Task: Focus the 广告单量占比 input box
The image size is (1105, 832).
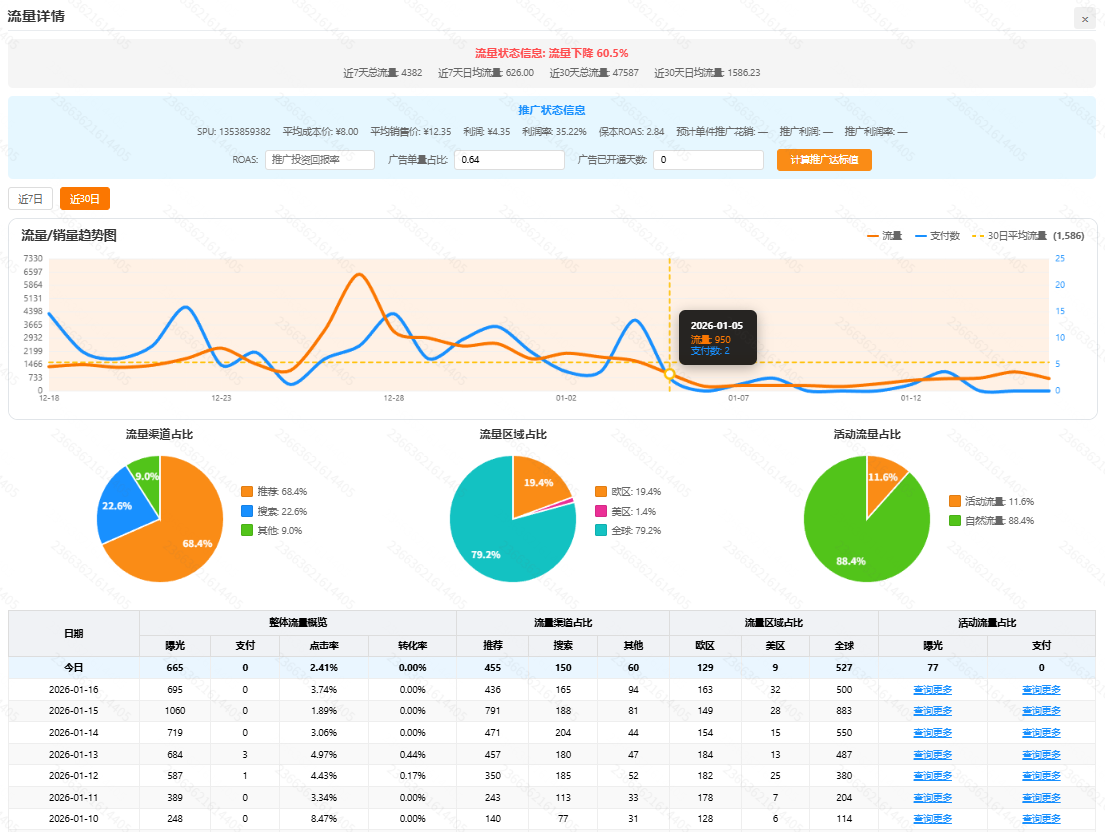Action: pyautogui.click(x=509, y=160)
